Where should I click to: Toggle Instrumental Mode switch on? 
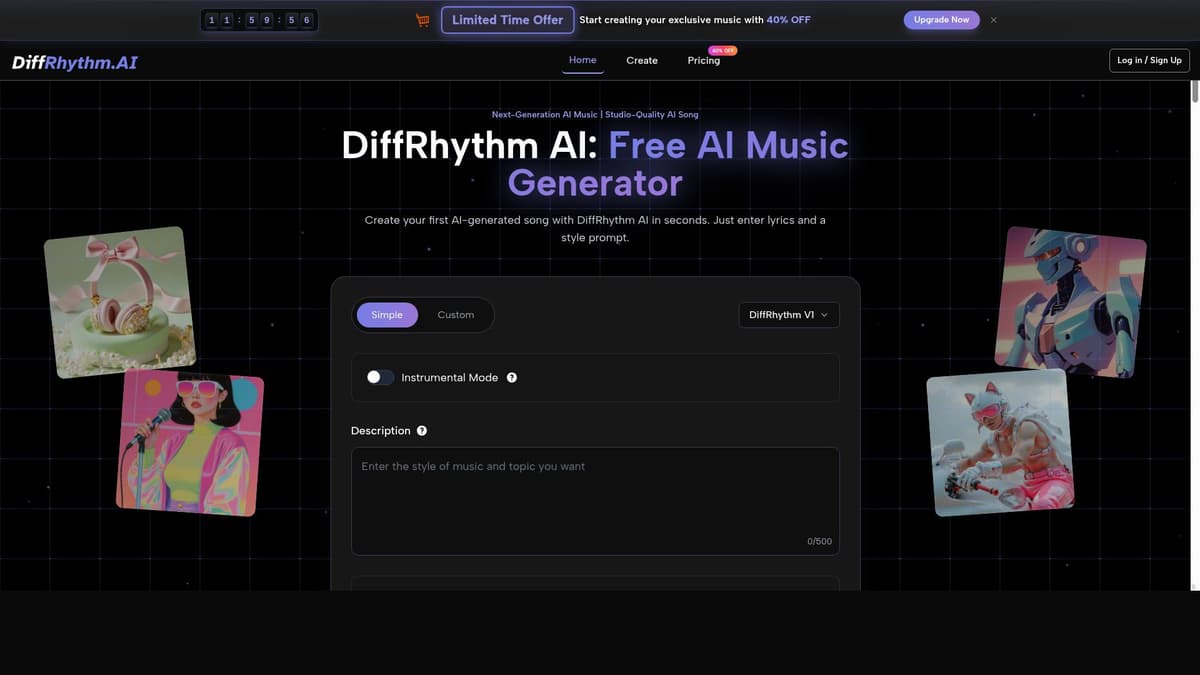[x=380, y=378]
